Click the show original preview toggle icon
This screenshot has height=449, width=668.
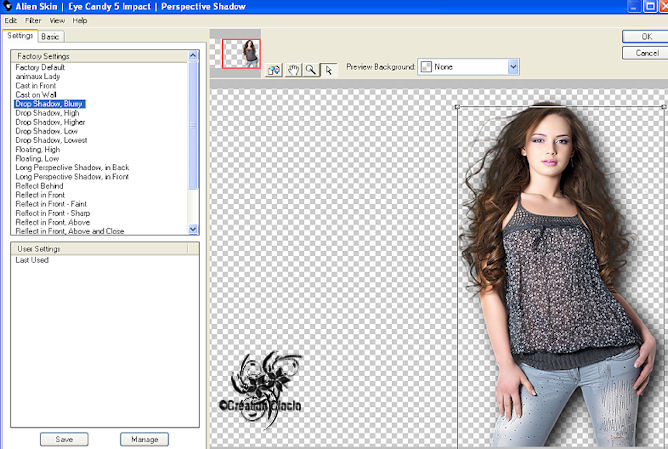(274, 70)
